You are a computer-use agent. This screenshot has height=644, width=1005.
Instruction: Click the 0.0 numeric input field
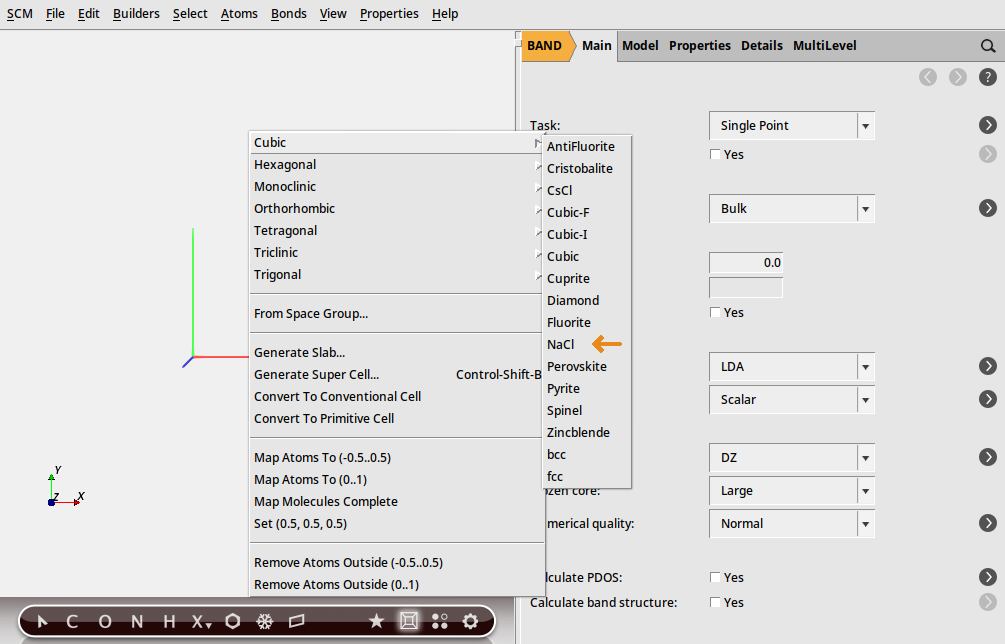click(x=745, y=262)
